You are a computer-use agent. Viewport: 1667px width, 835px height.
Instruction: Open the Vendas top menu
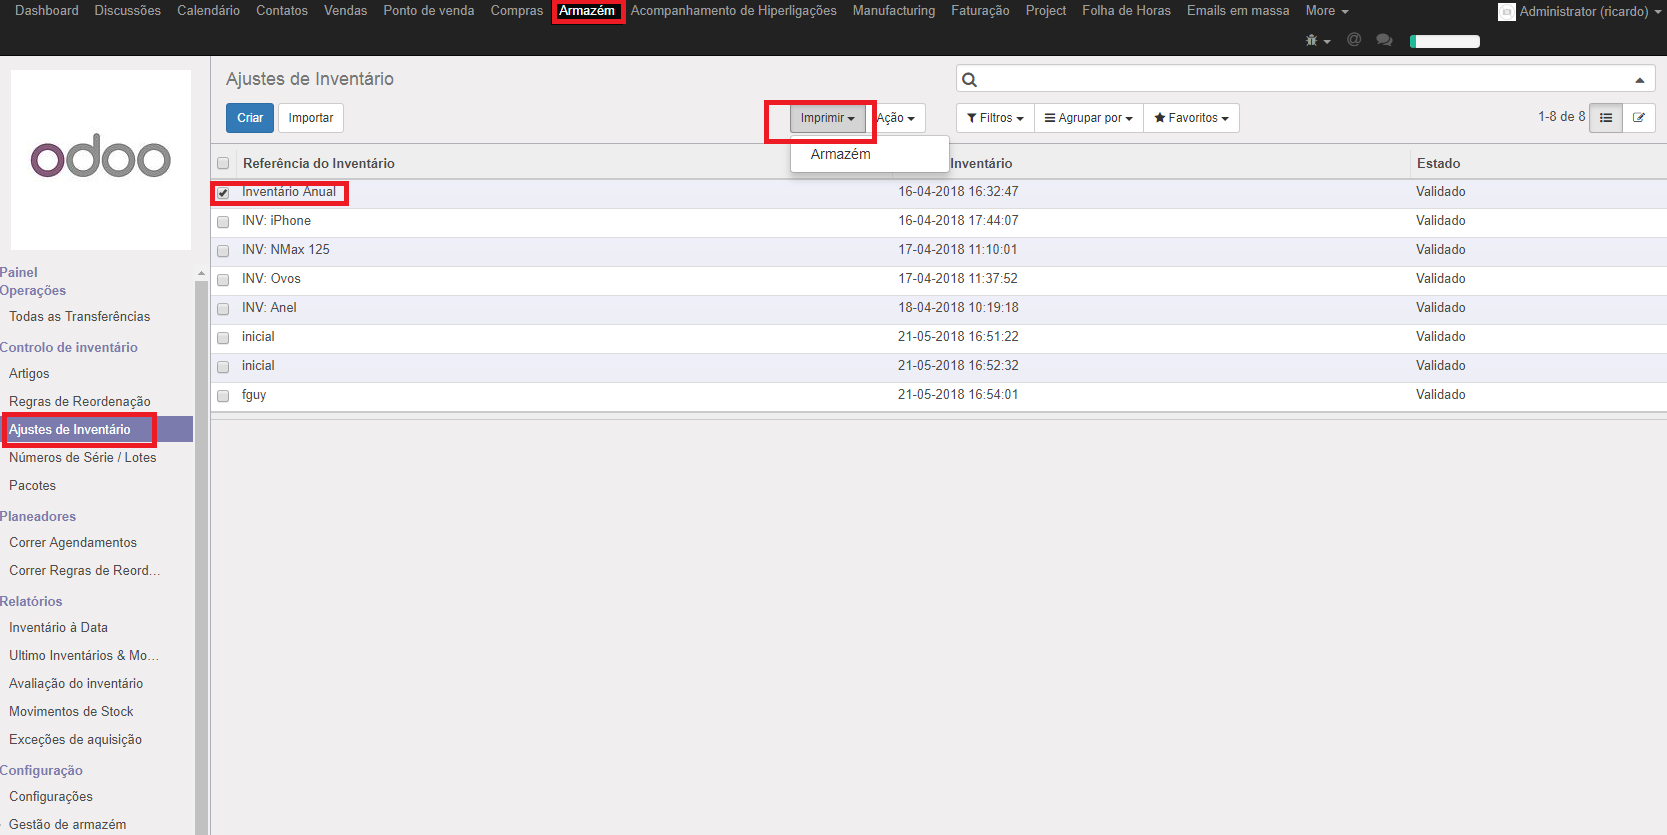point(345,11)
